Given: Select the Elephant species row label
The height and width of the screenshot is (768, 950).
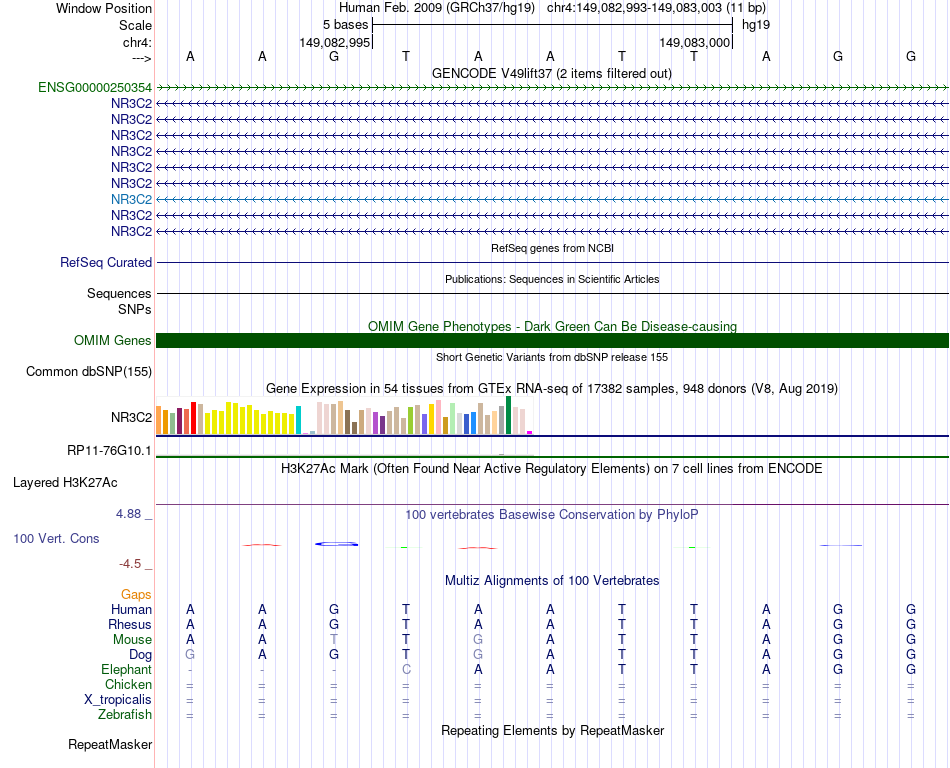Looking at the screenshot, I should (x=127, y=669).
